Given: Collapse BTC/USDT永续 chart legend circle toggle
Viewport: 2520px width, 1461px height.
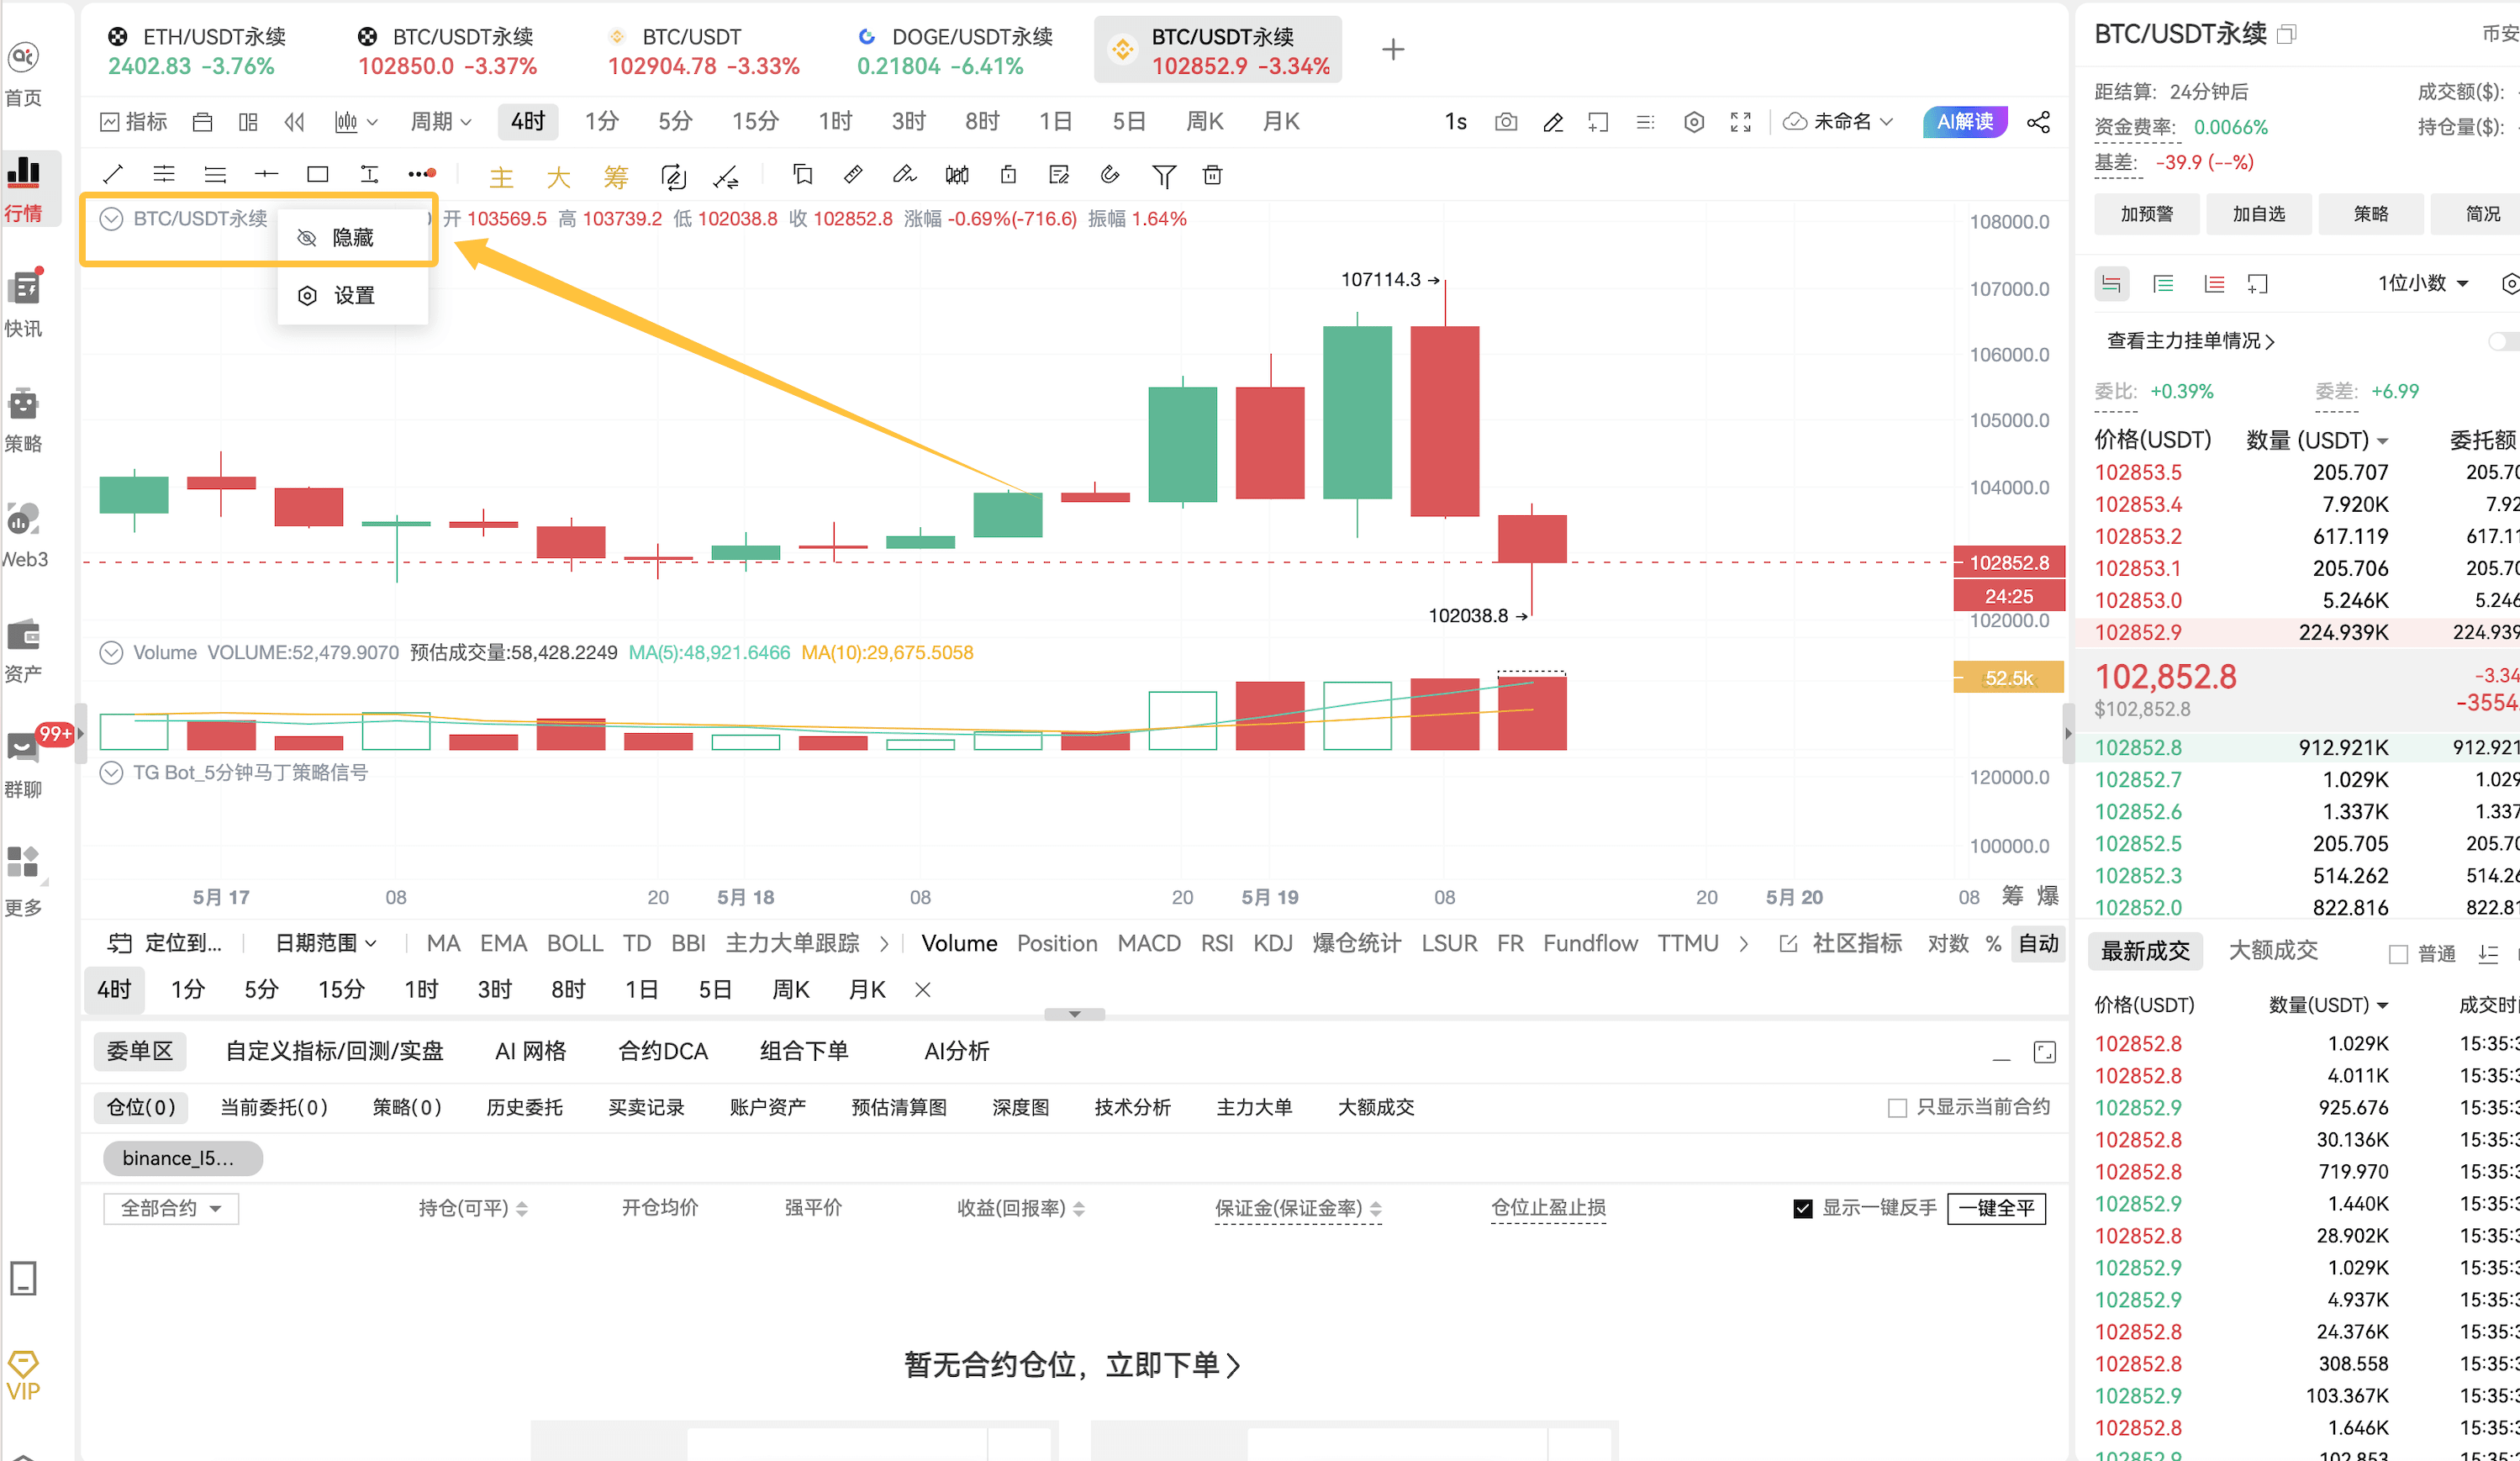Looking at the screenshot, I should coord(111,219).
